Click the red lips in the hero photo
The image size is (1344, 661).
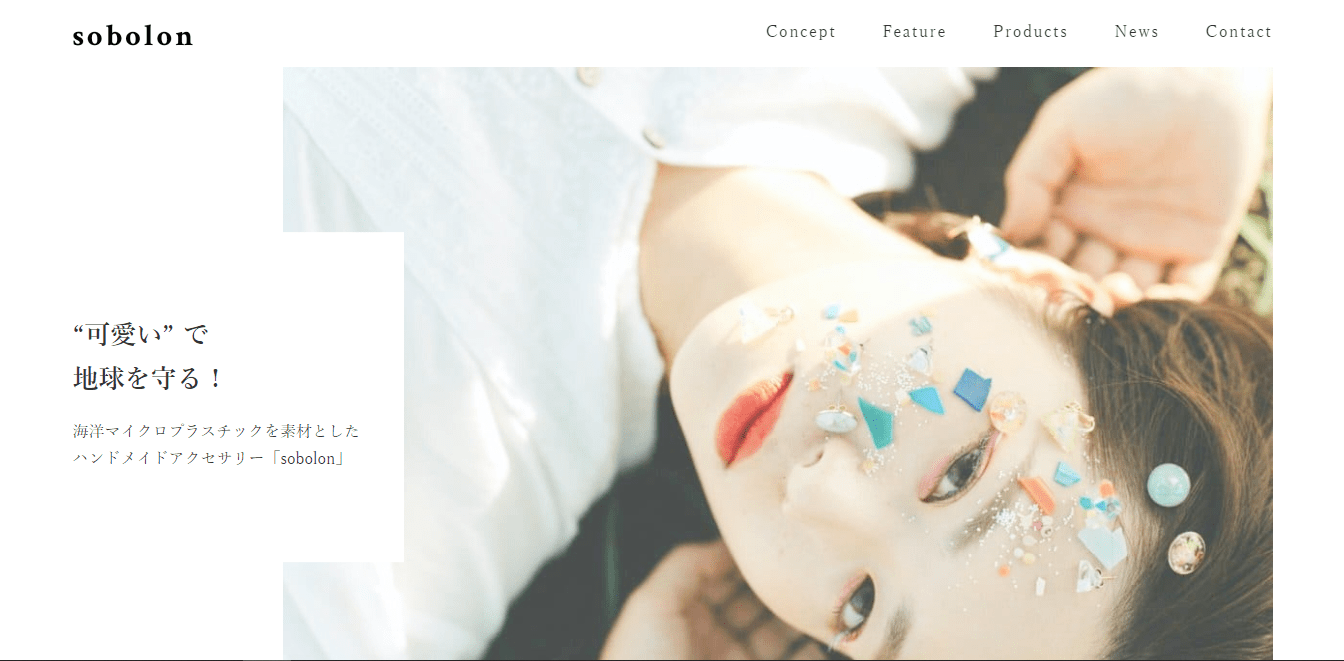[x=752, y=417]
